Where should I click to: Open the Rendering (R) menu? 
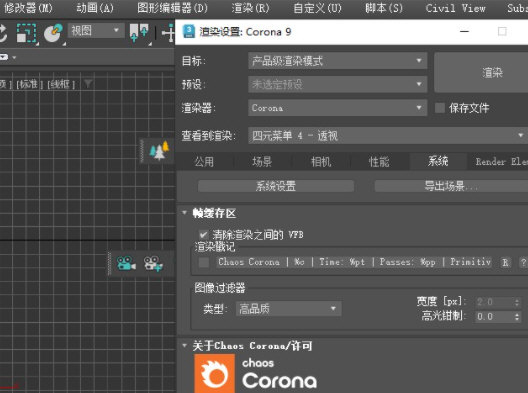point(251,8)
